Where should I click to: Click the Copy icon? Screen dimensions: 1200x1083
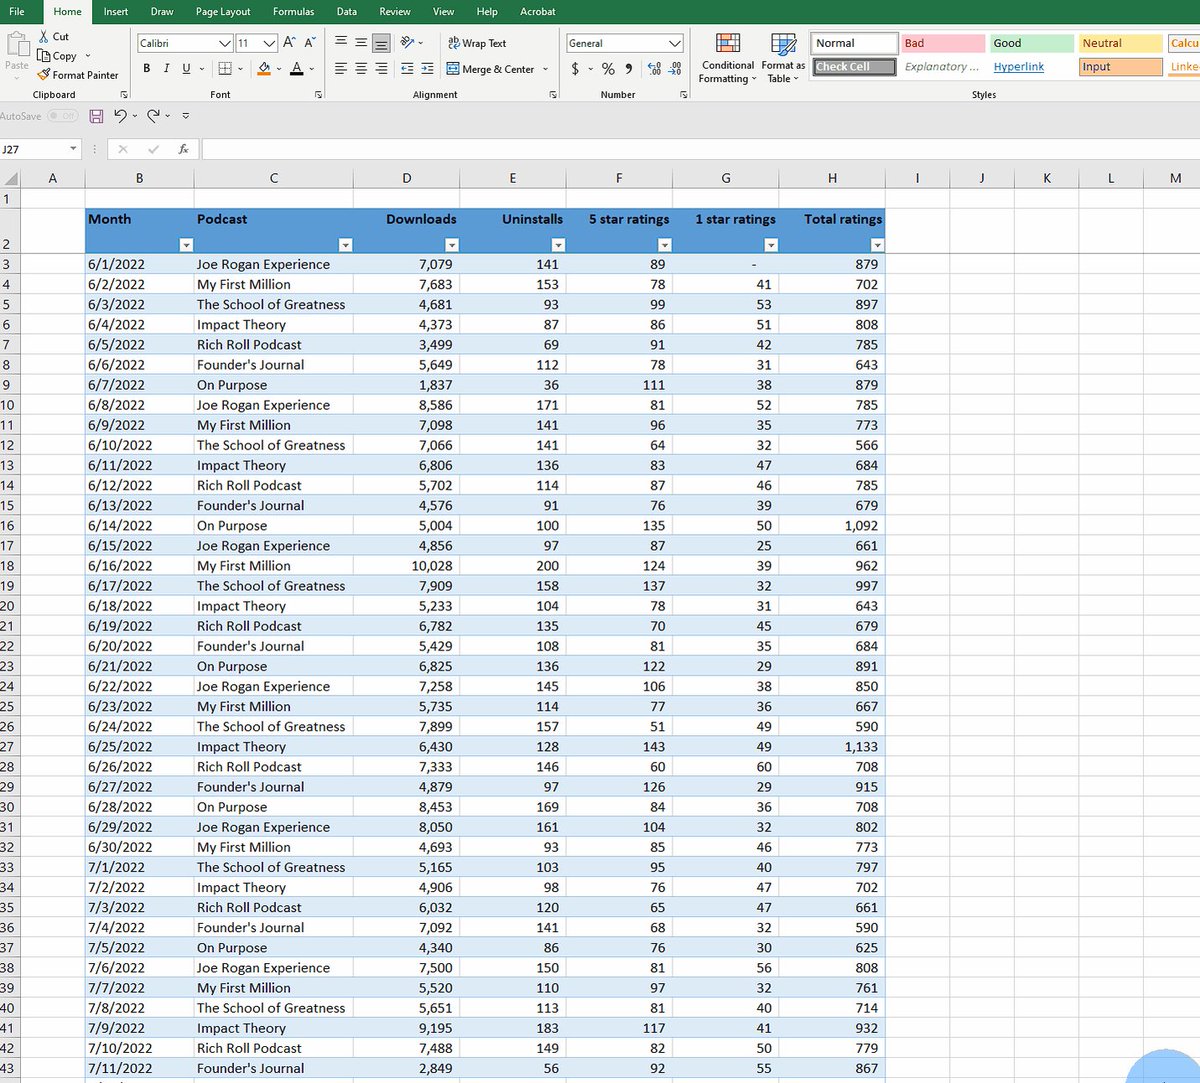coord(44,56)
